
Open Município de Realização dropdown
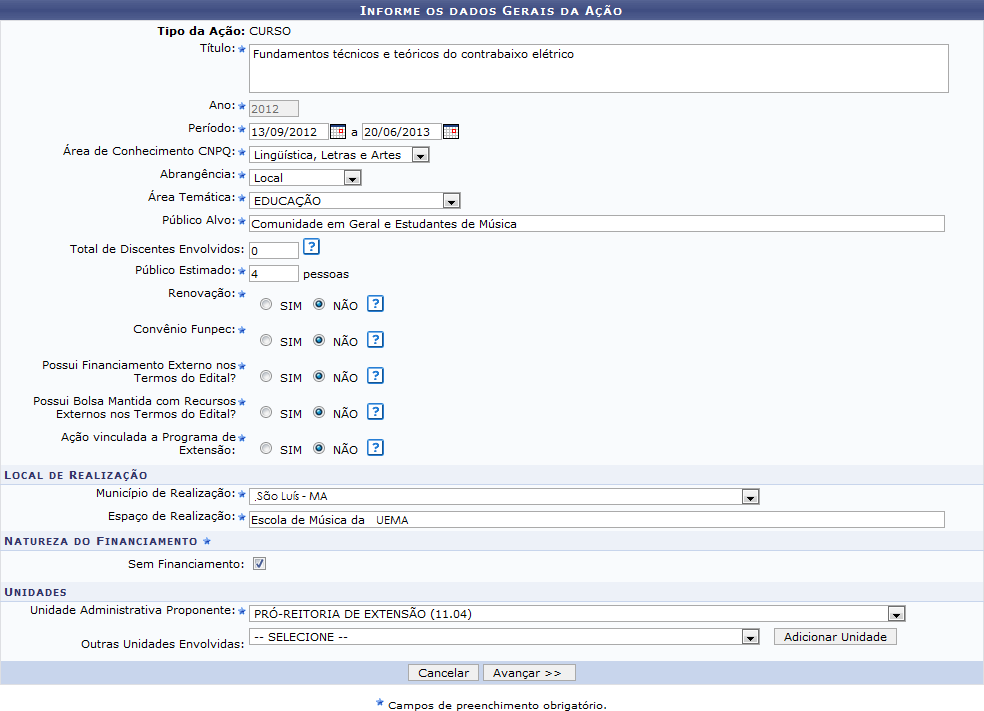(x=750, y=497)
